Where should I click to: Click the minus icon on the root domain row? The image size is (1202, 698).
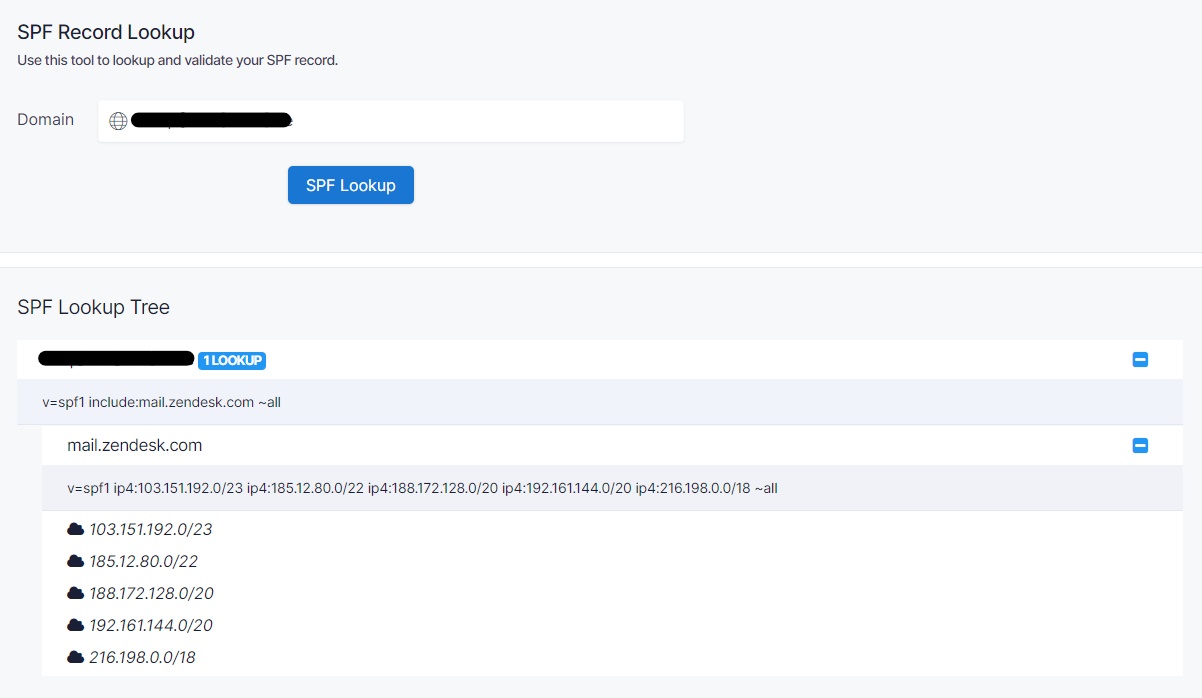click(1140, 359)
